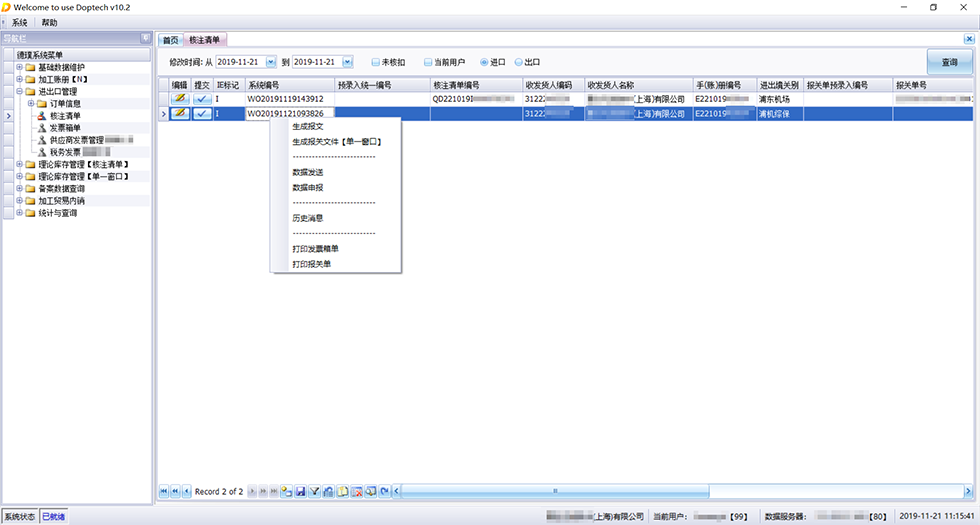Click the 进出境关别 column header
Screen dimensions: 980x525
click(779, 85)
